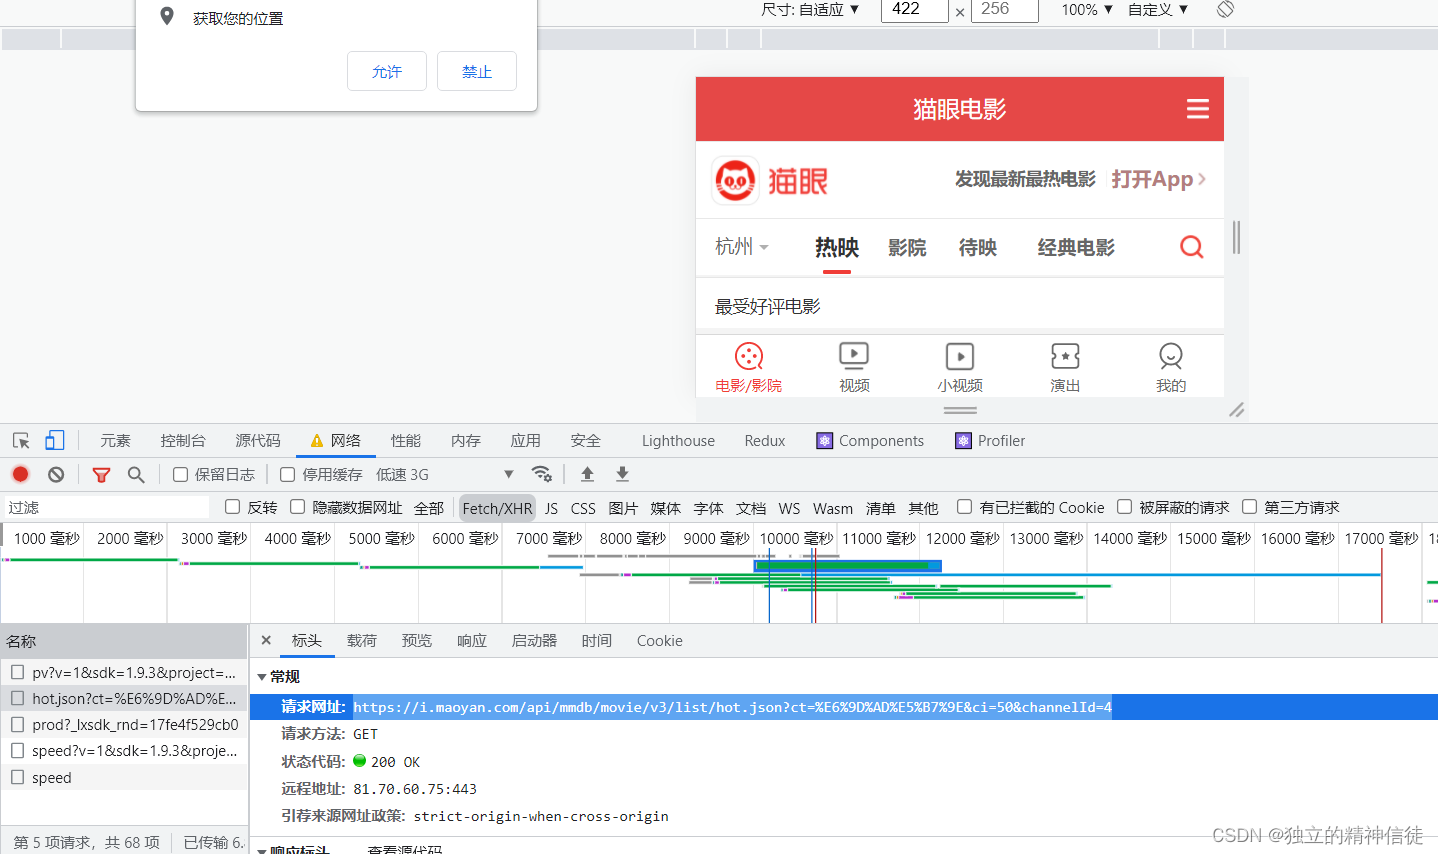Export HAR file download icon
Viewport: 1438px width, 854px height.
pyautogui.click(x=622, y=474)
